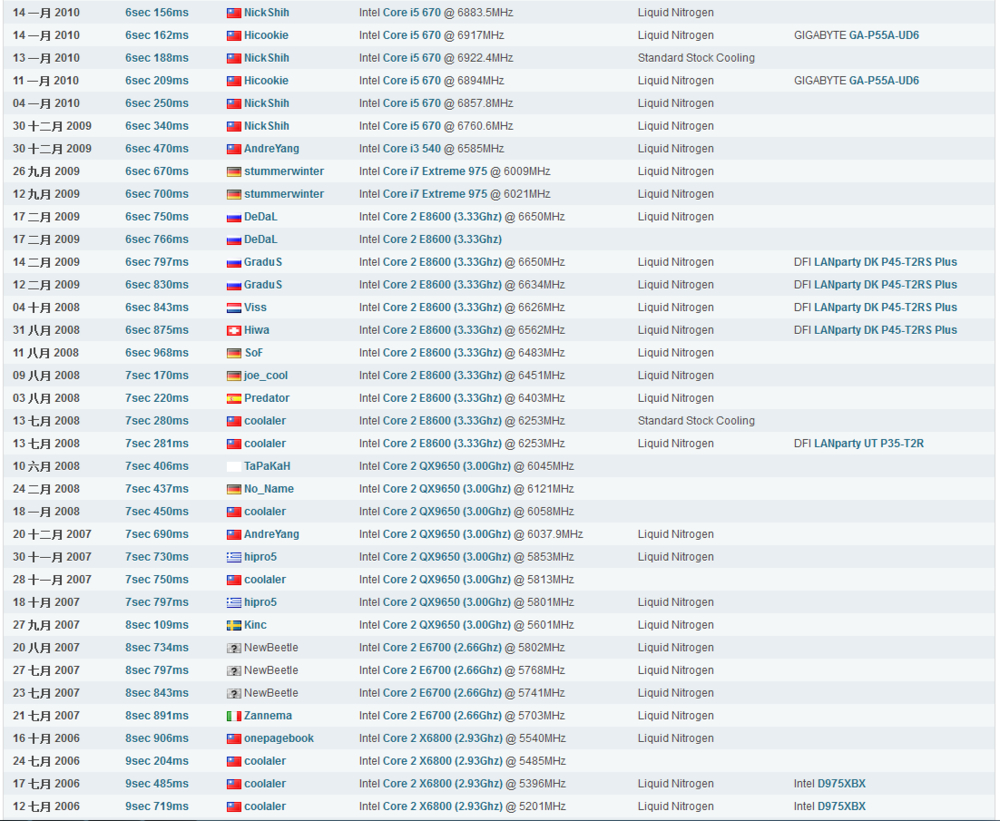The width and height of the screenshot is (1000, 821).
Task: Click Taiwan flag beside NickShih 6sec 156ms
Action: click(233, 13)
